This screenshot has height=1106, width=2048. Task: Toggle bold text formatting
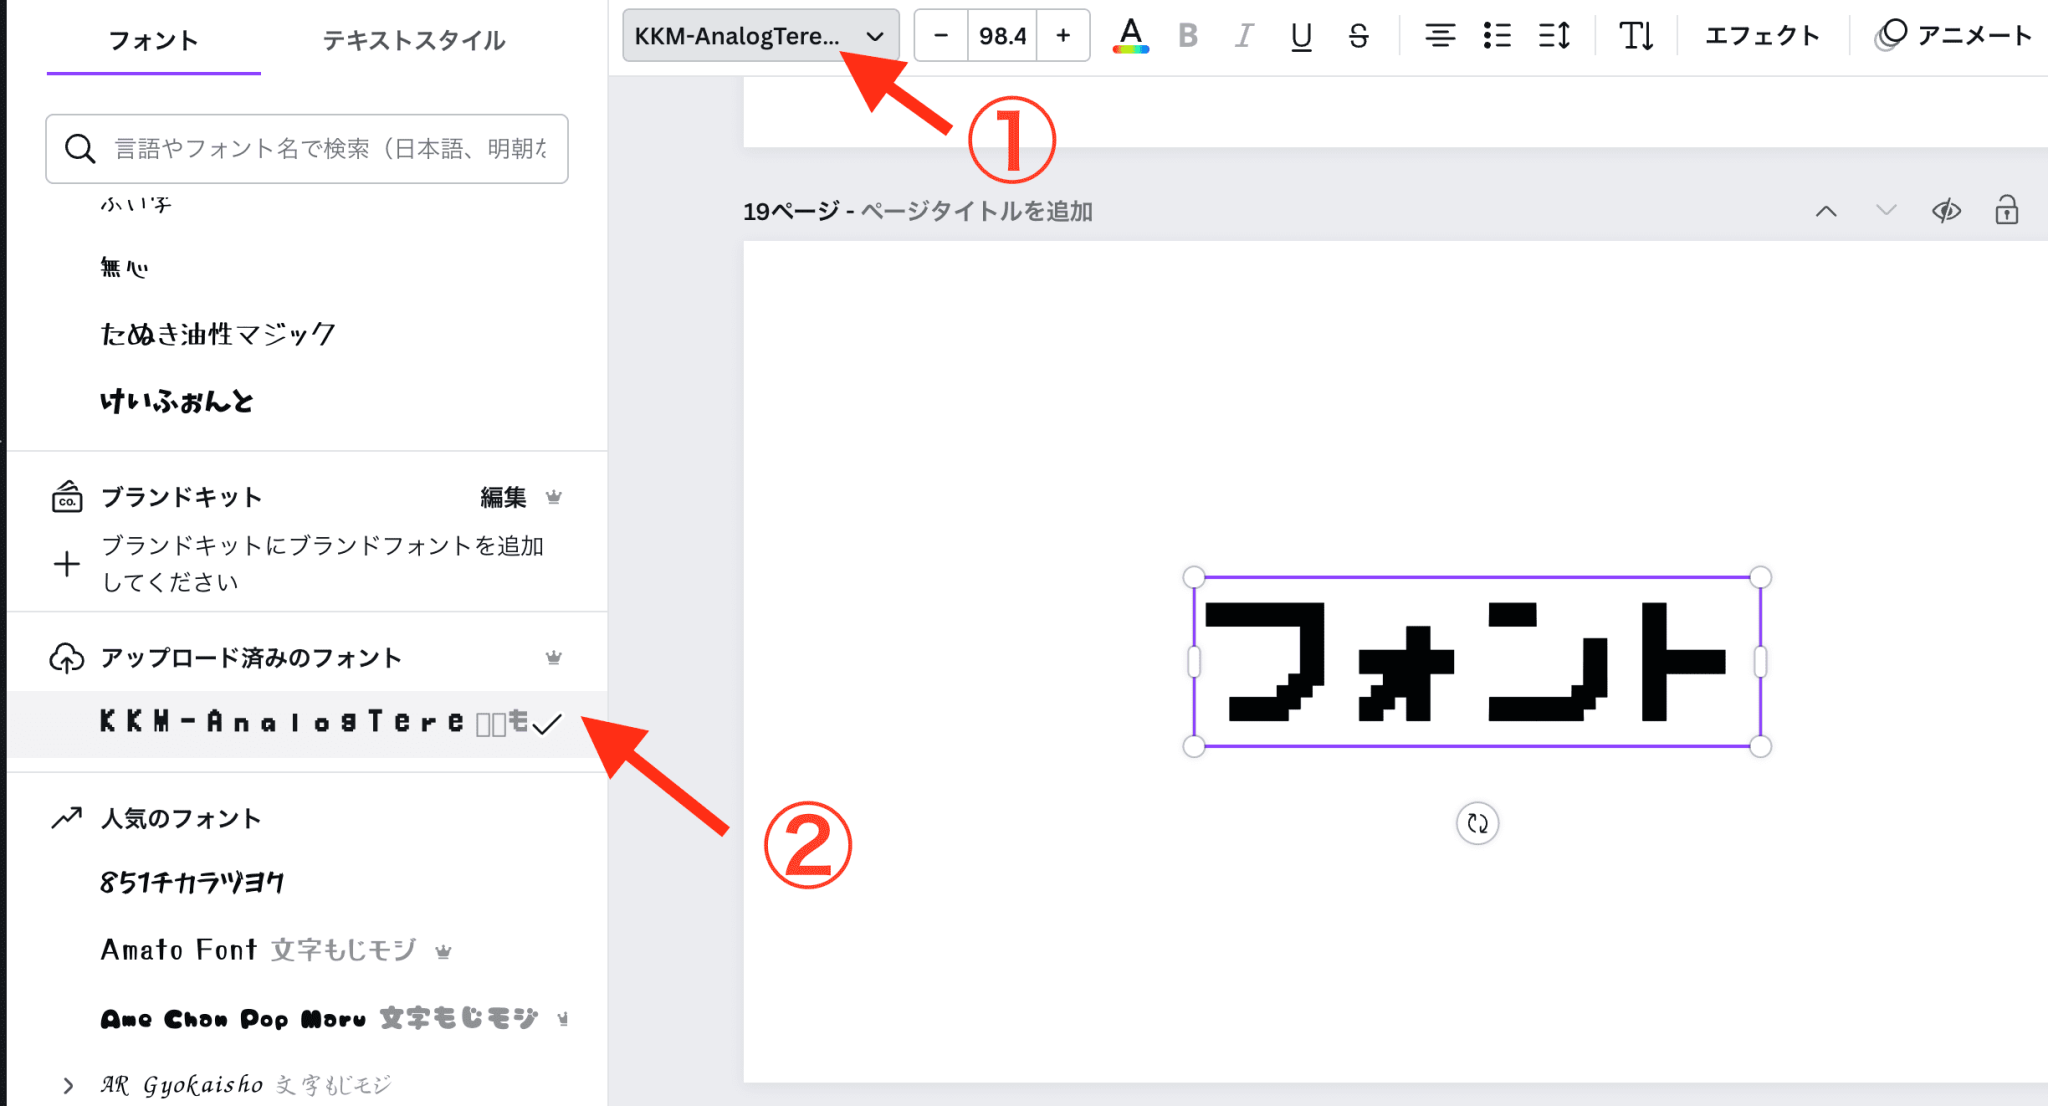[1187, 36]
